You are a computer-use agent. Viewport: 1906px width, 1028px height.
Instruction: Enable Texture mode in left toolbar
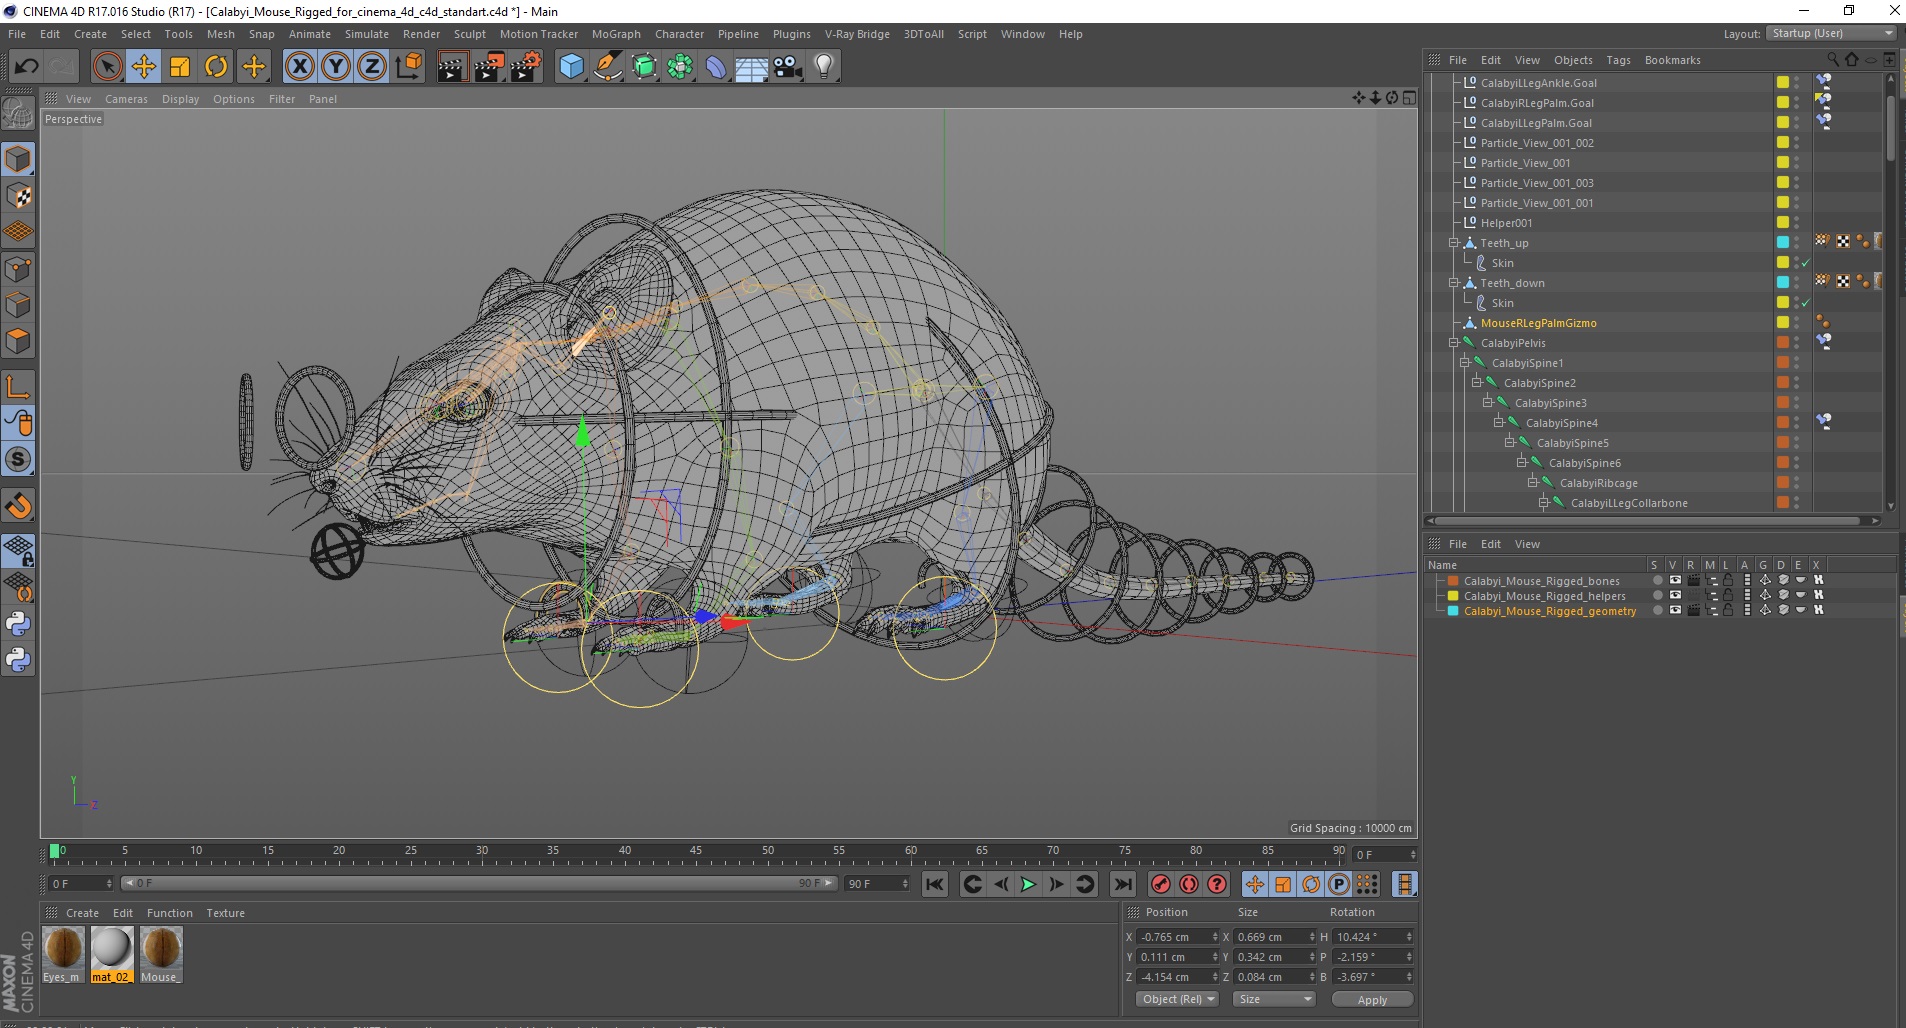[x=18, y=196]
